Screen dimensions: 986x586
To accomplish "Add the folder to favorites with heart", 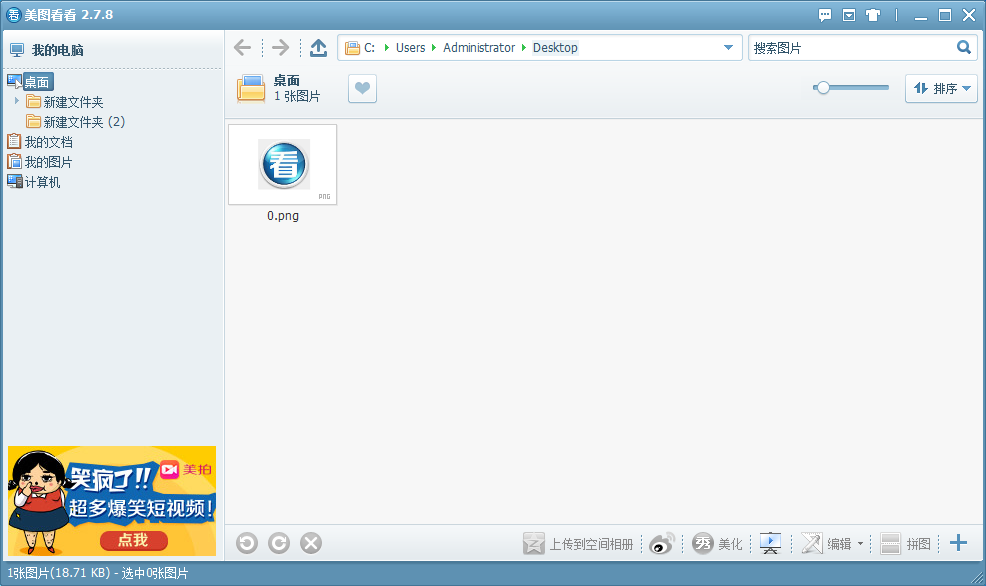I will point(362,89).
